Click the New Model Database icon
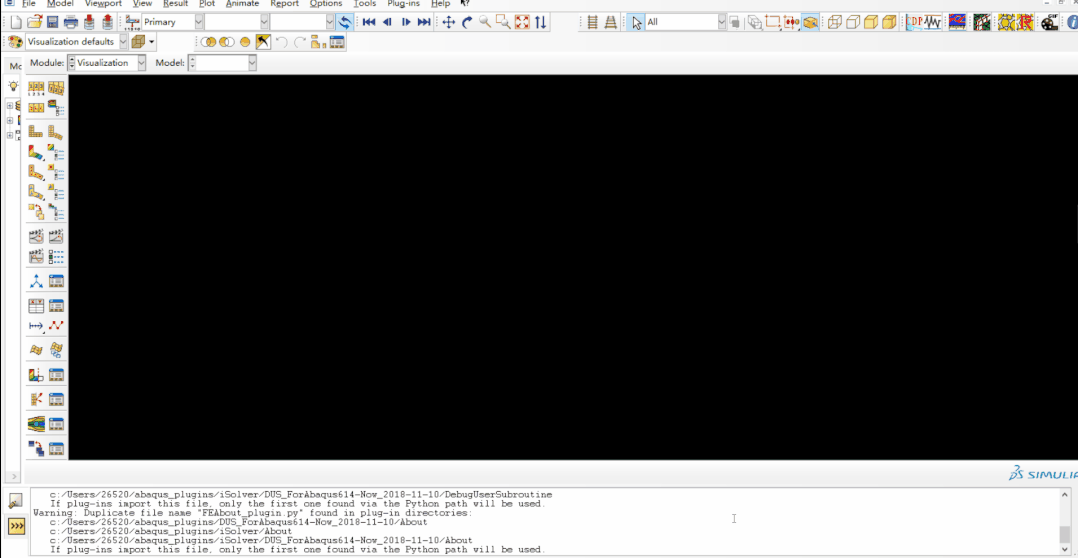Screen dimensions: 1078x558 point(16,22)
